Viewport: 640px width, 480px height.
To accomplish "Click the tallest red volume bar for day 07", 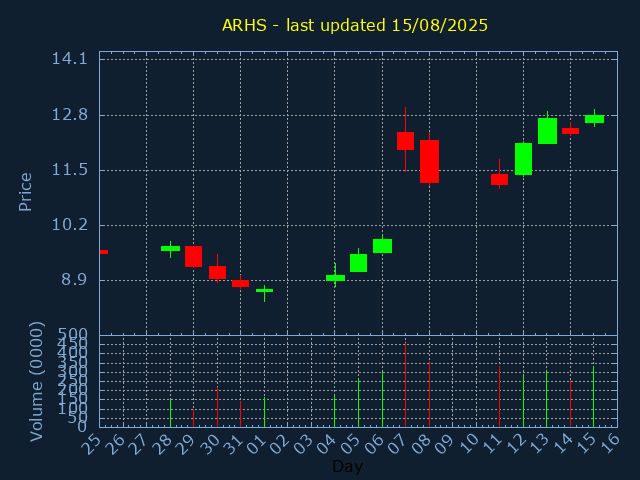I will [x=405, y=385].
